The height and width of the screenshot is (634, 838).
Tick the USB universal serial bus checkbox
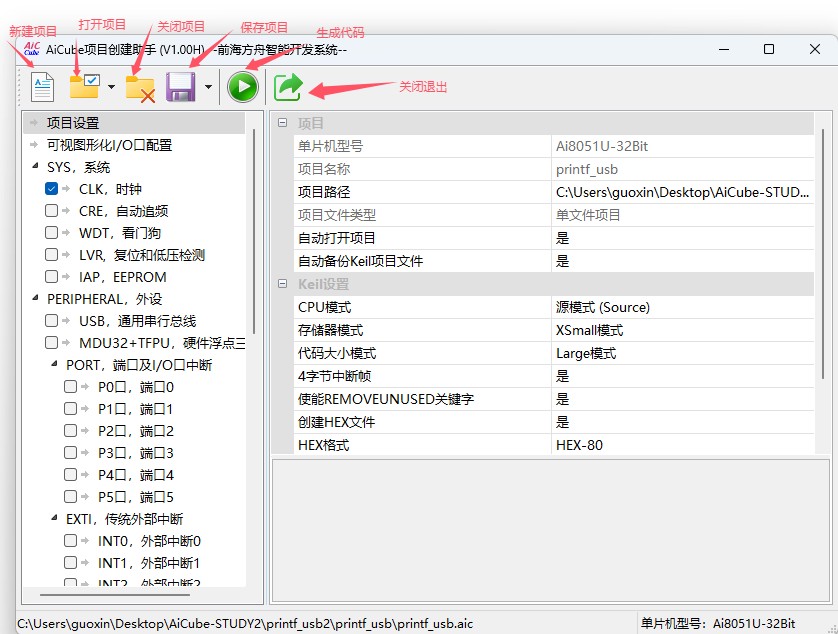pos(51,321)
